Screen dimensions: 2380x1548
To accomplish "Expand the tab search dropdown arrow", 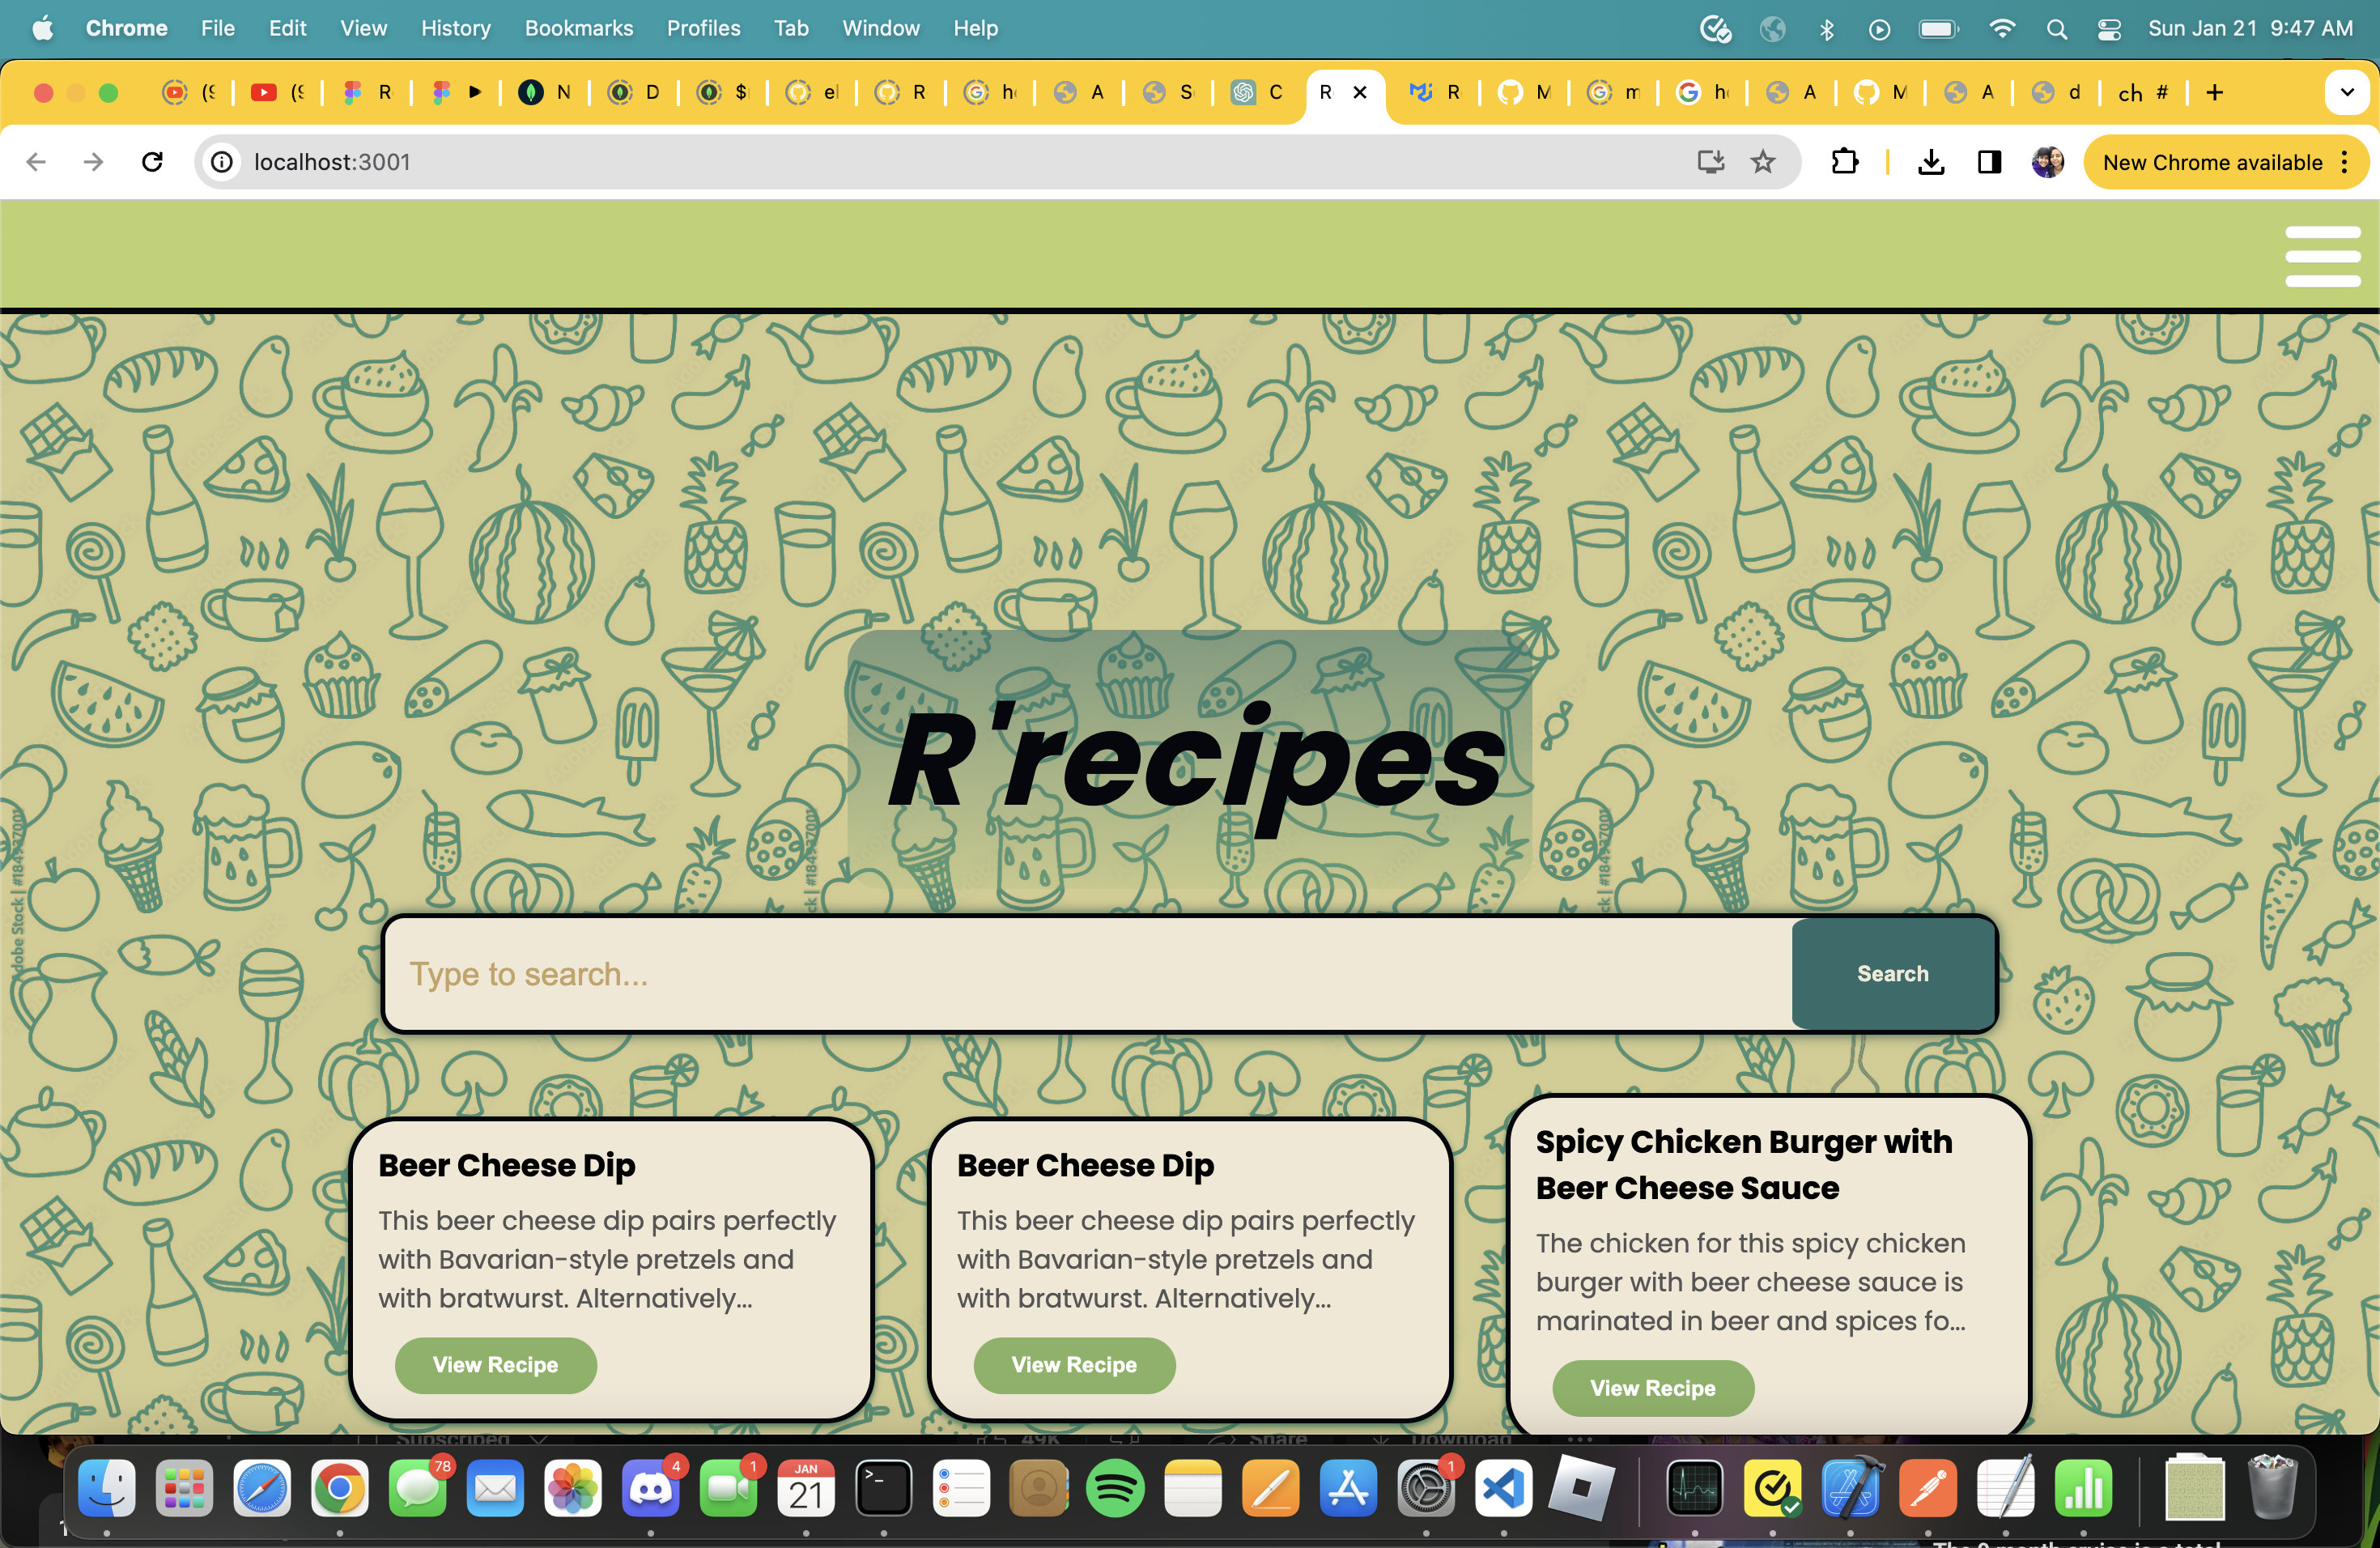I will 2346,92.
